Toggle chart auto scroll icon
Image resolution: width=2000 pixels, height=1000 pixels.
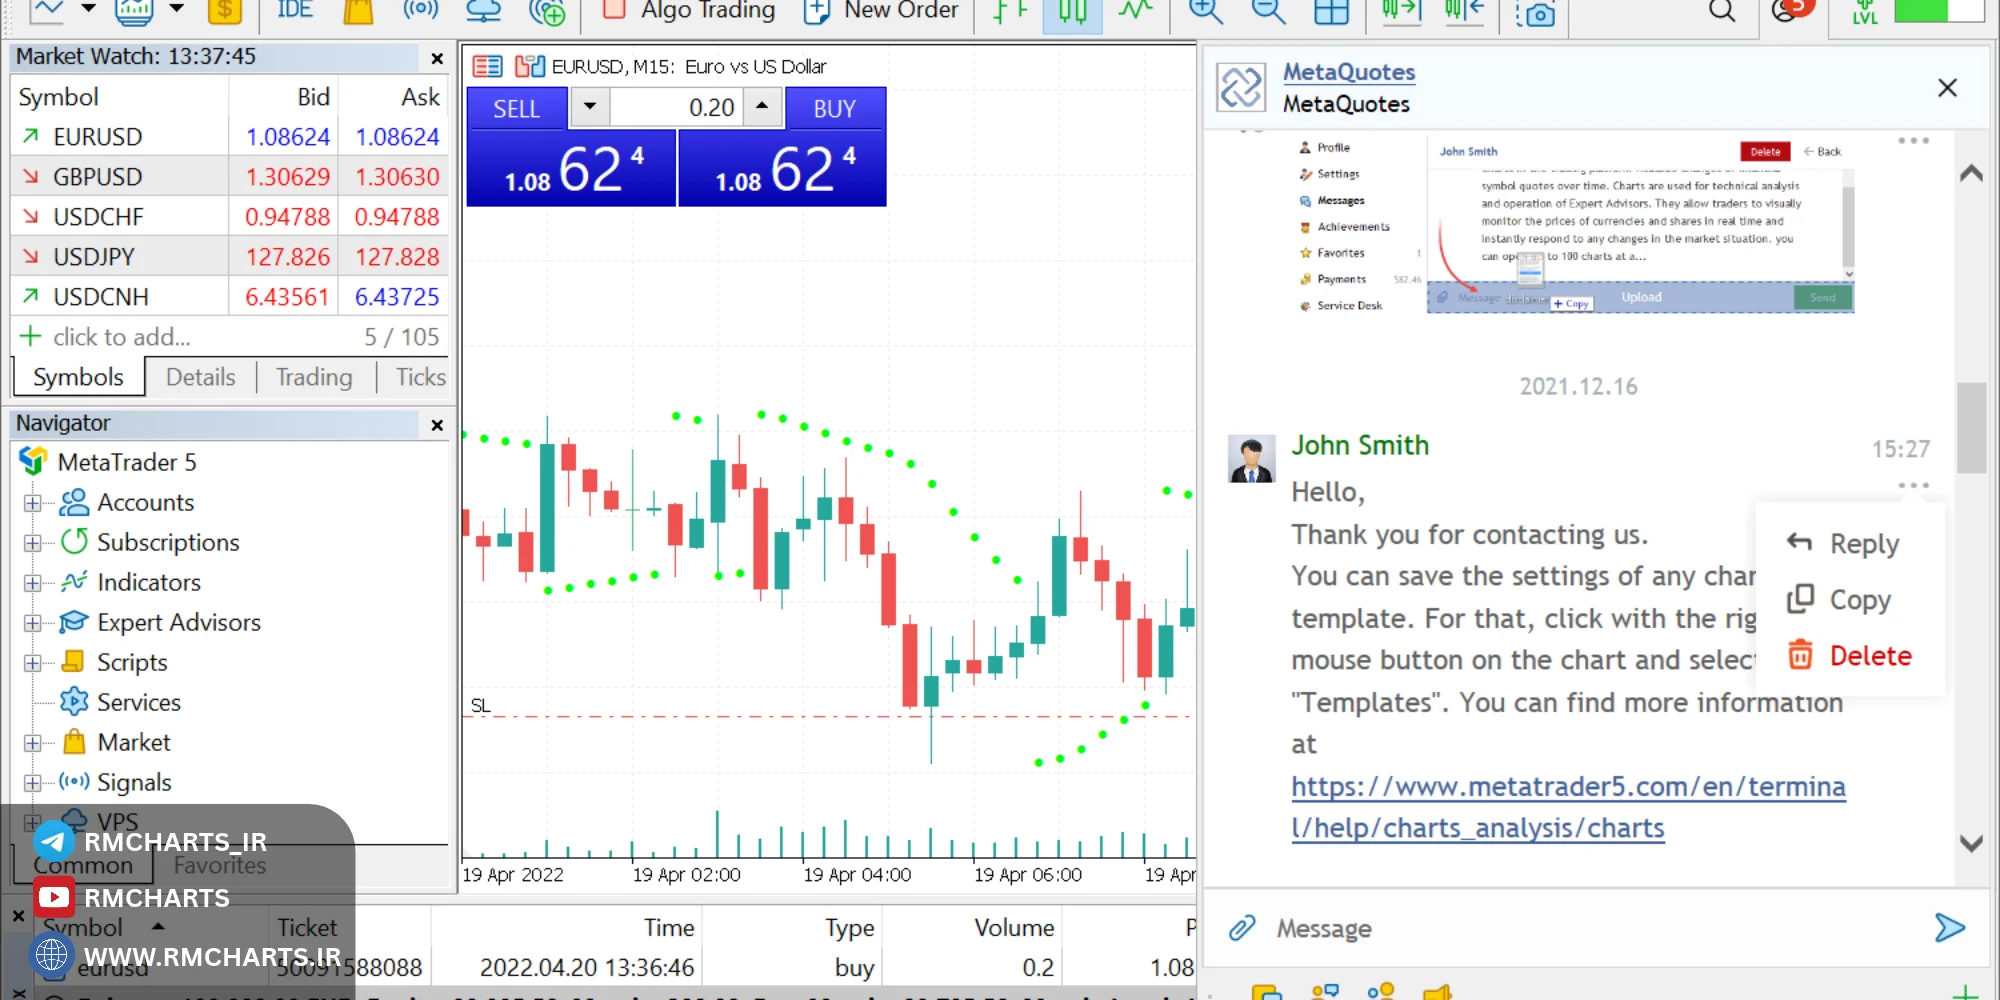pyautogui.click(x=1401, y=11)
